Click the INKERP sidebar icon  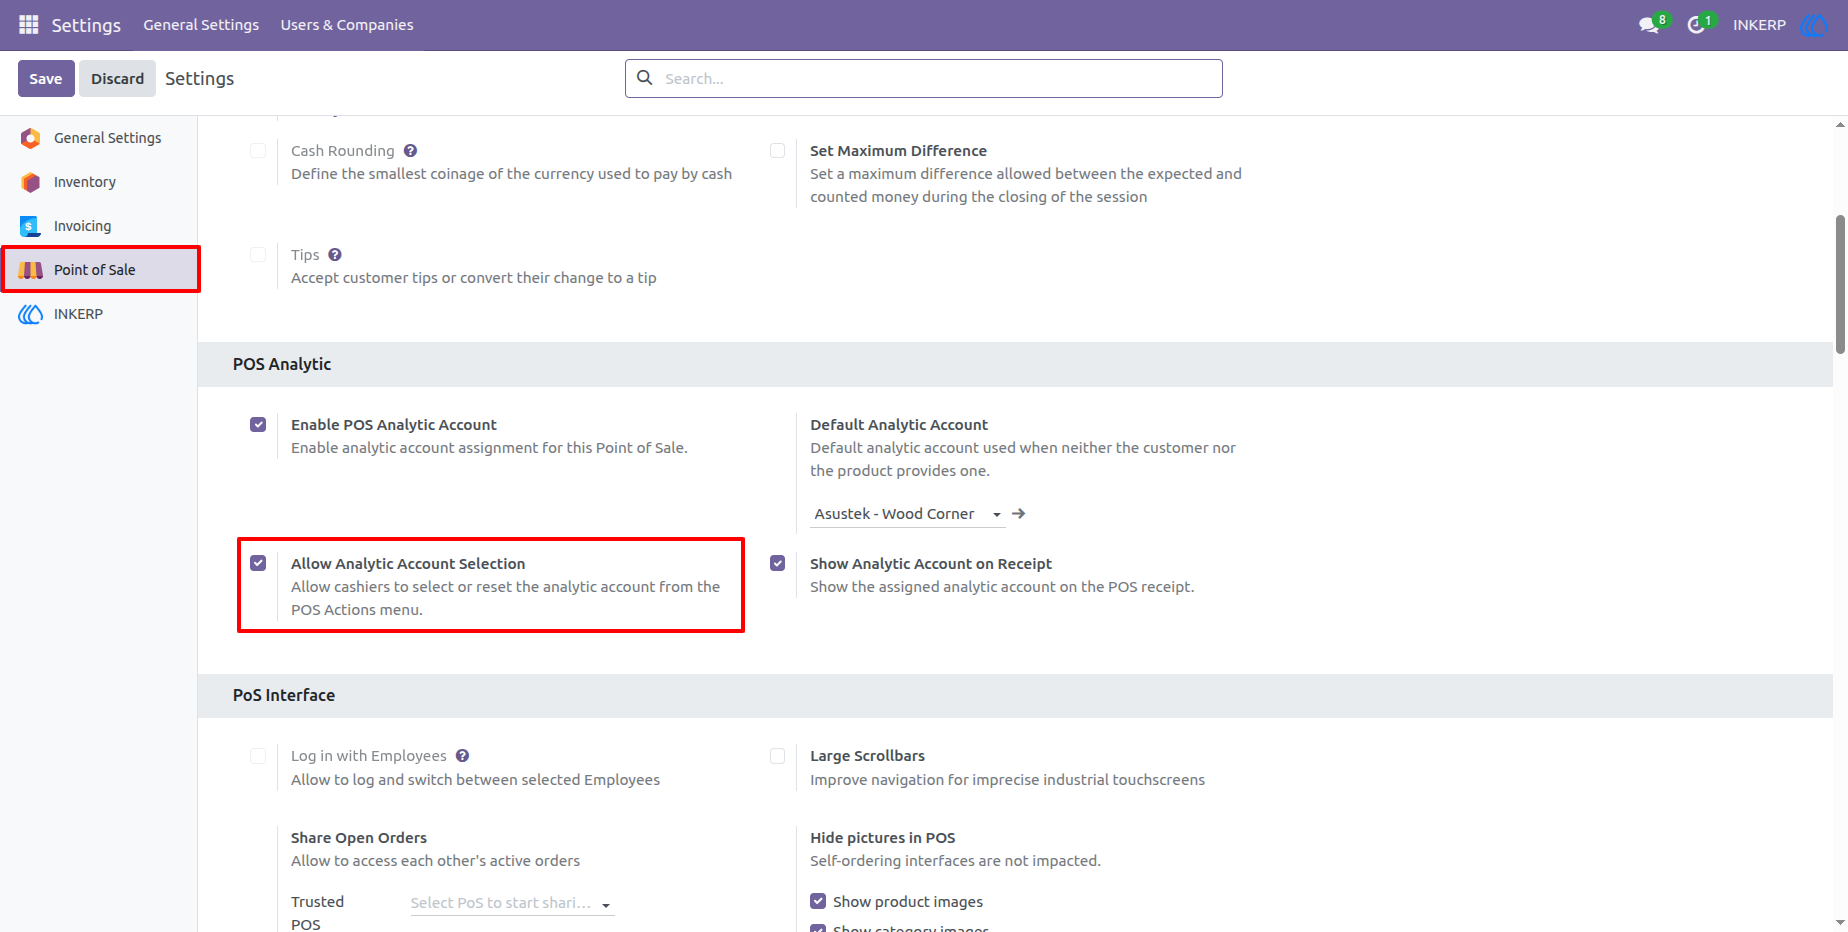(31, 314)
